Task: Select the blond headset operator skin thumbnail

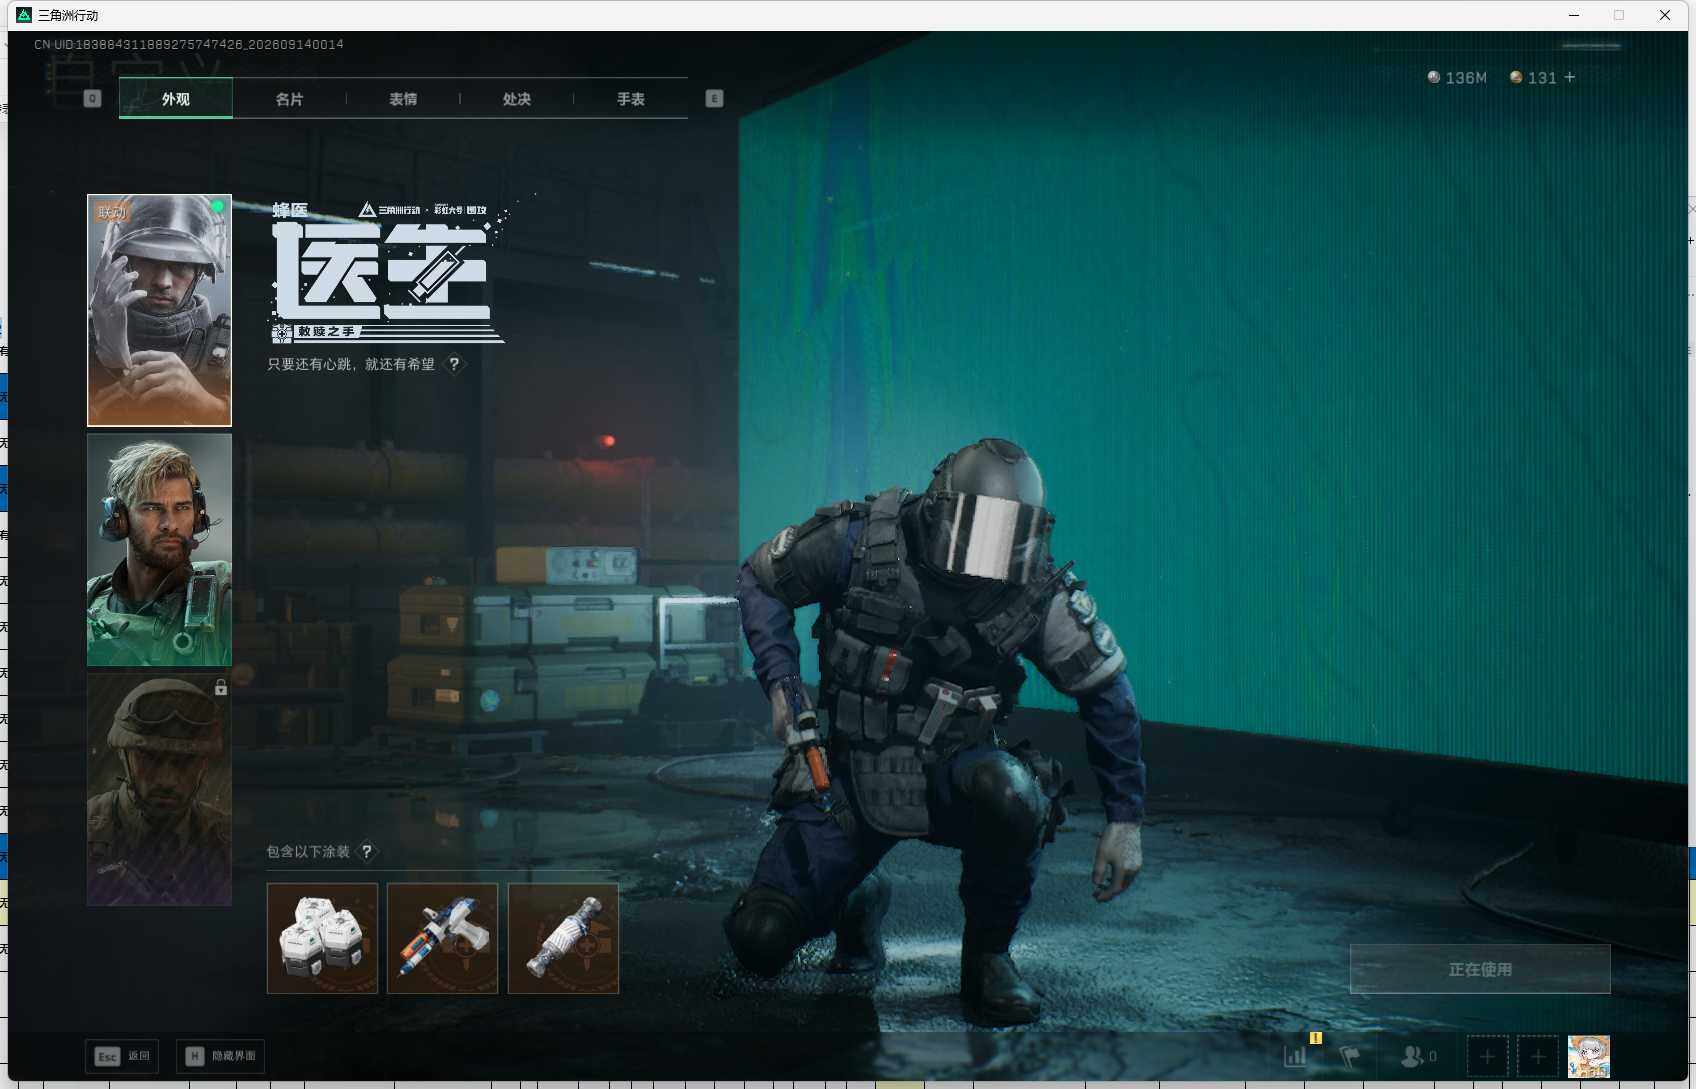Action: tap(159, 550)
